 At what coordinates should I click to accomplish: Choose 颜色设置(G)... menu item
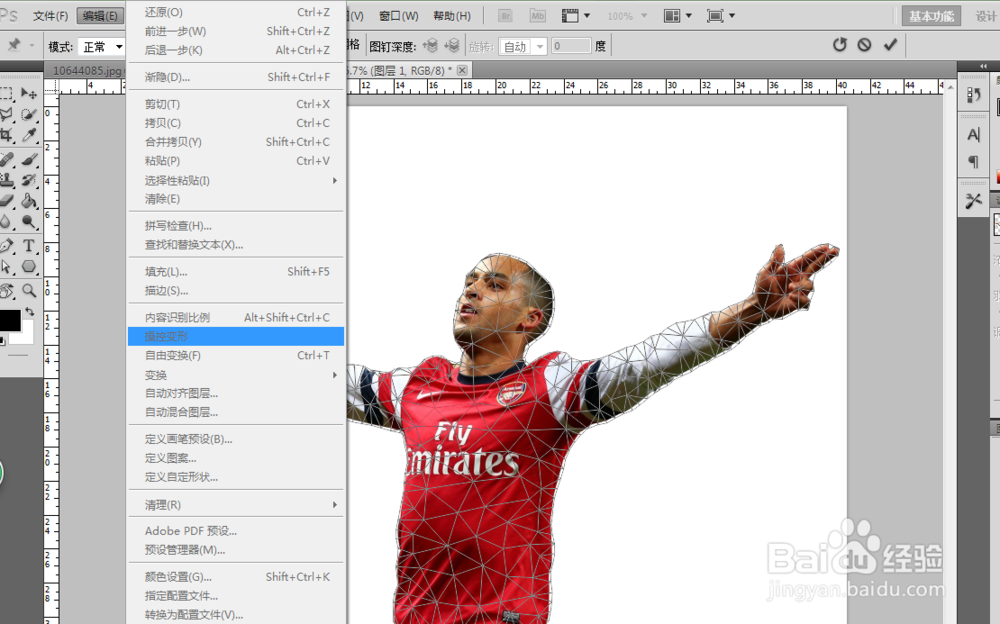tap(236, 577)
